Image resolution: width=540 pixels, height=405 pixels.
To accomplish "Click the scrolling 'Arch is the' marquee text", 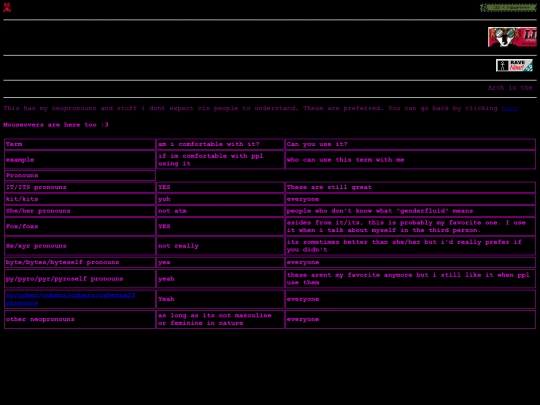I will 510,88.
